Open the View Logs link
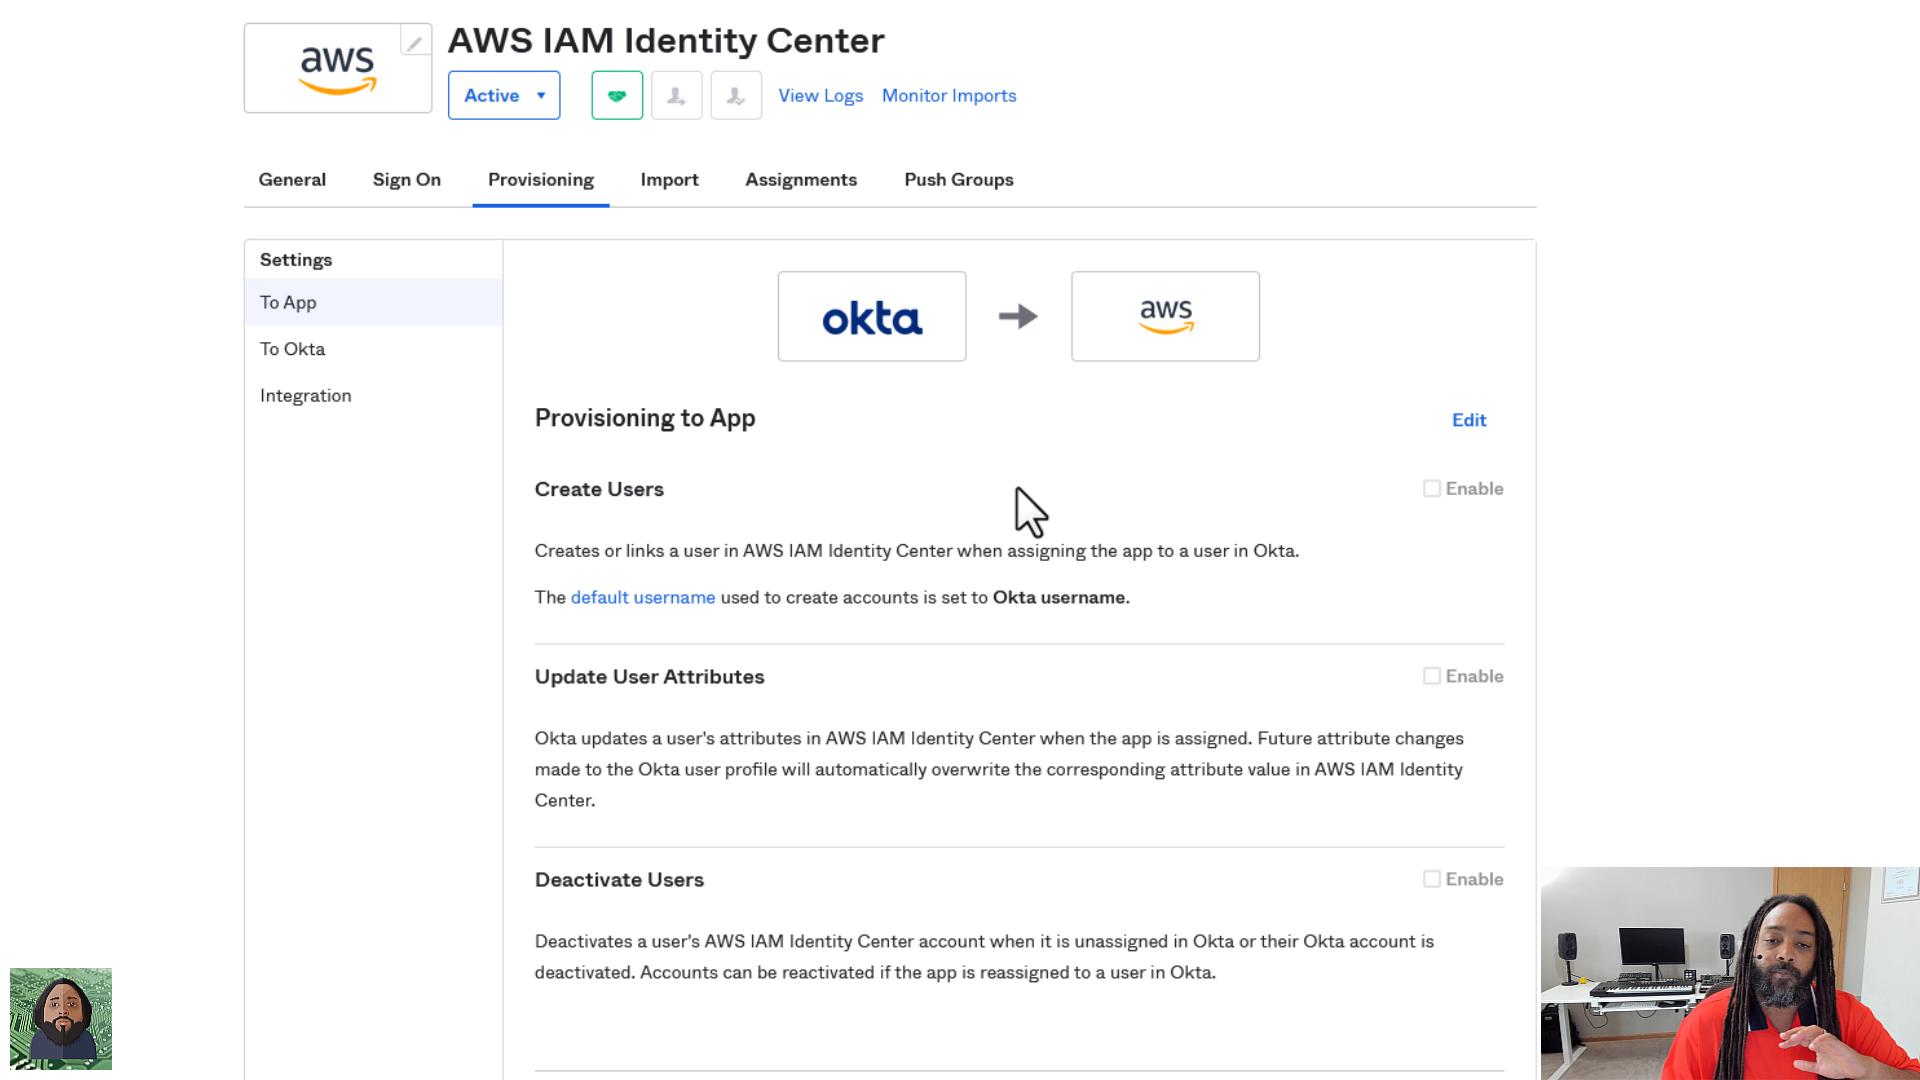The image size is (1920, 1080). click(x=821, y=96)
